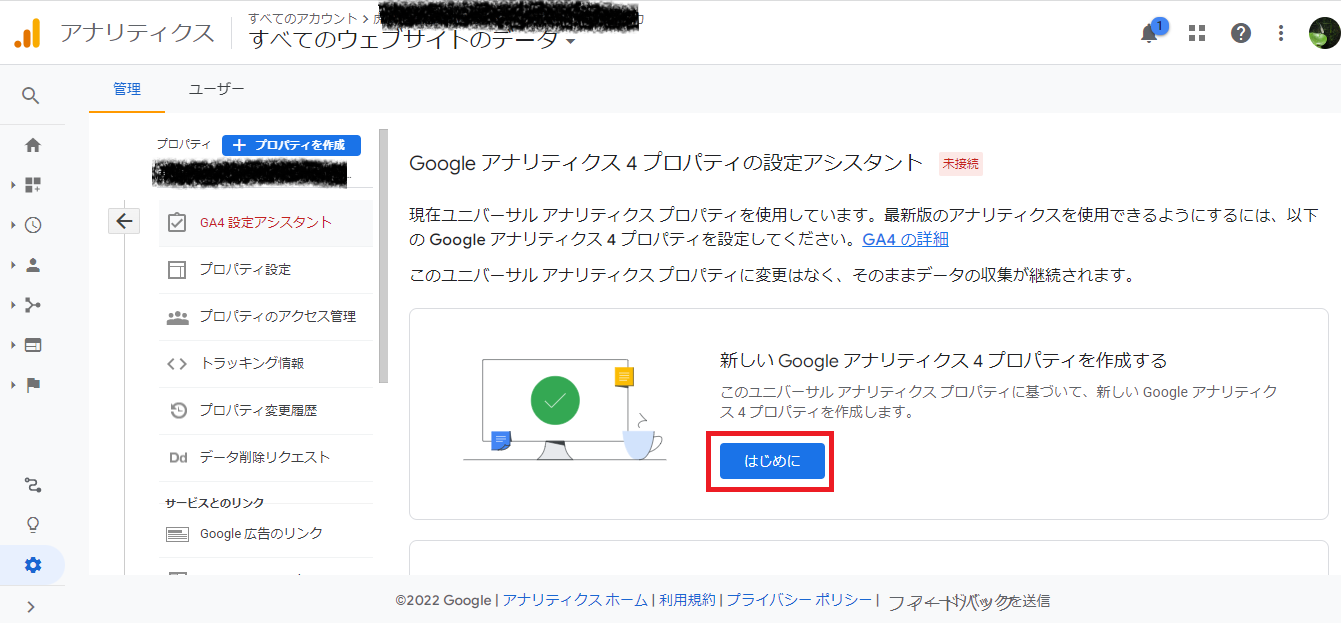Click the すべてのアカウント breadcrumb

coord(304,18)
